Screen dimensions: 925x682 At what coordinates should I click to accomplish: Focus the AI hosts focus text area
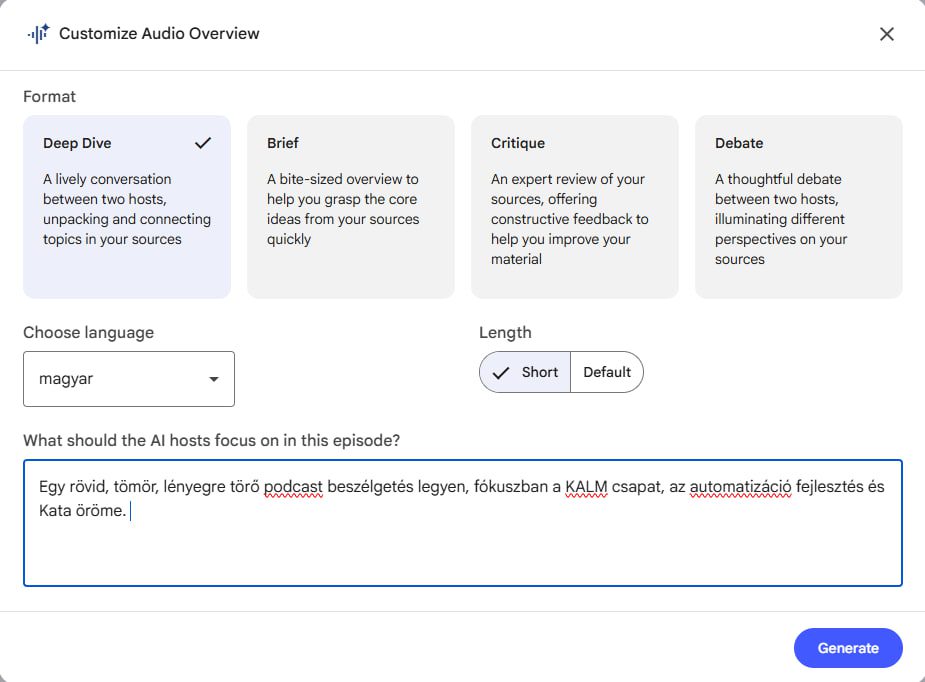point(462,550)
